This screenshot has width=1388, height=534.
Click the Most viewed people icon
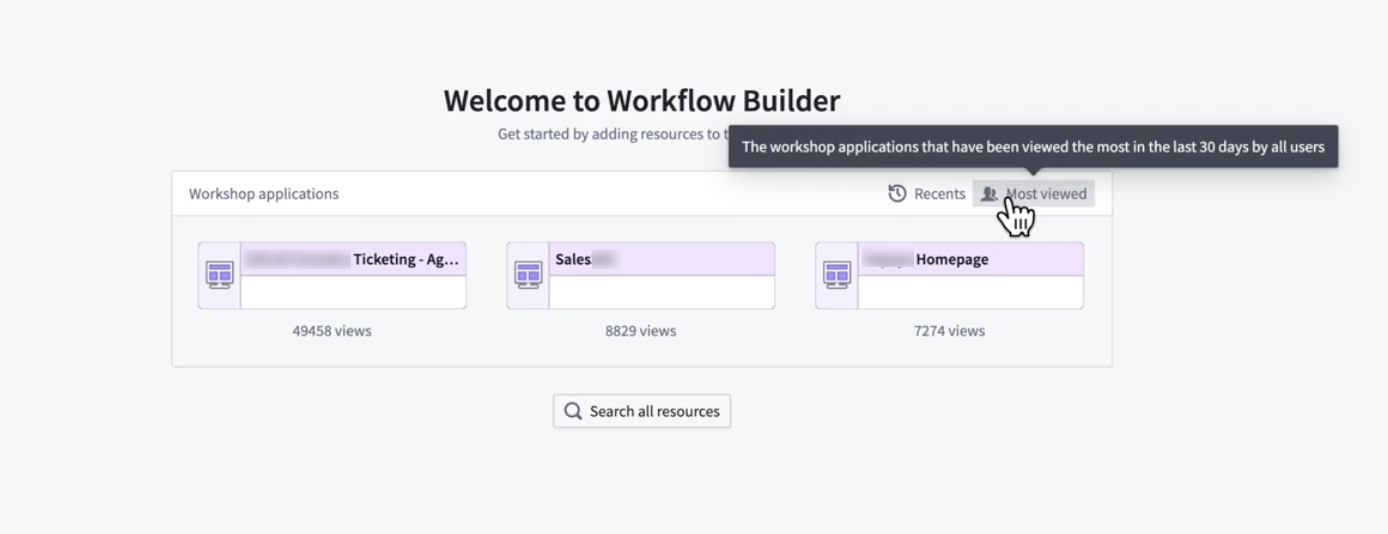(x=989, y=194)
